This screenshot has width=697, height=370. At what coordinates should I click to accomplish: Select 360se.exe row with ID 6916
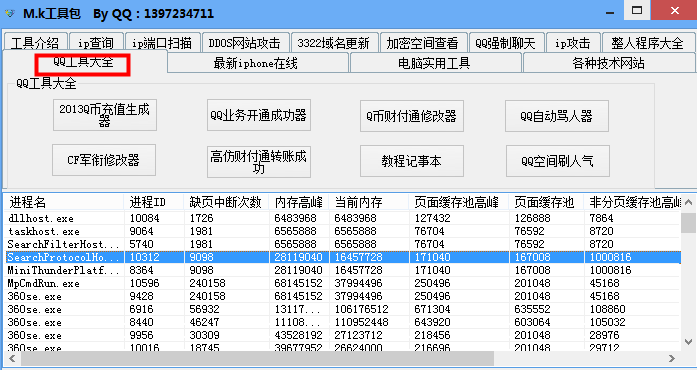pyautogui.click(x=342, y=309)
